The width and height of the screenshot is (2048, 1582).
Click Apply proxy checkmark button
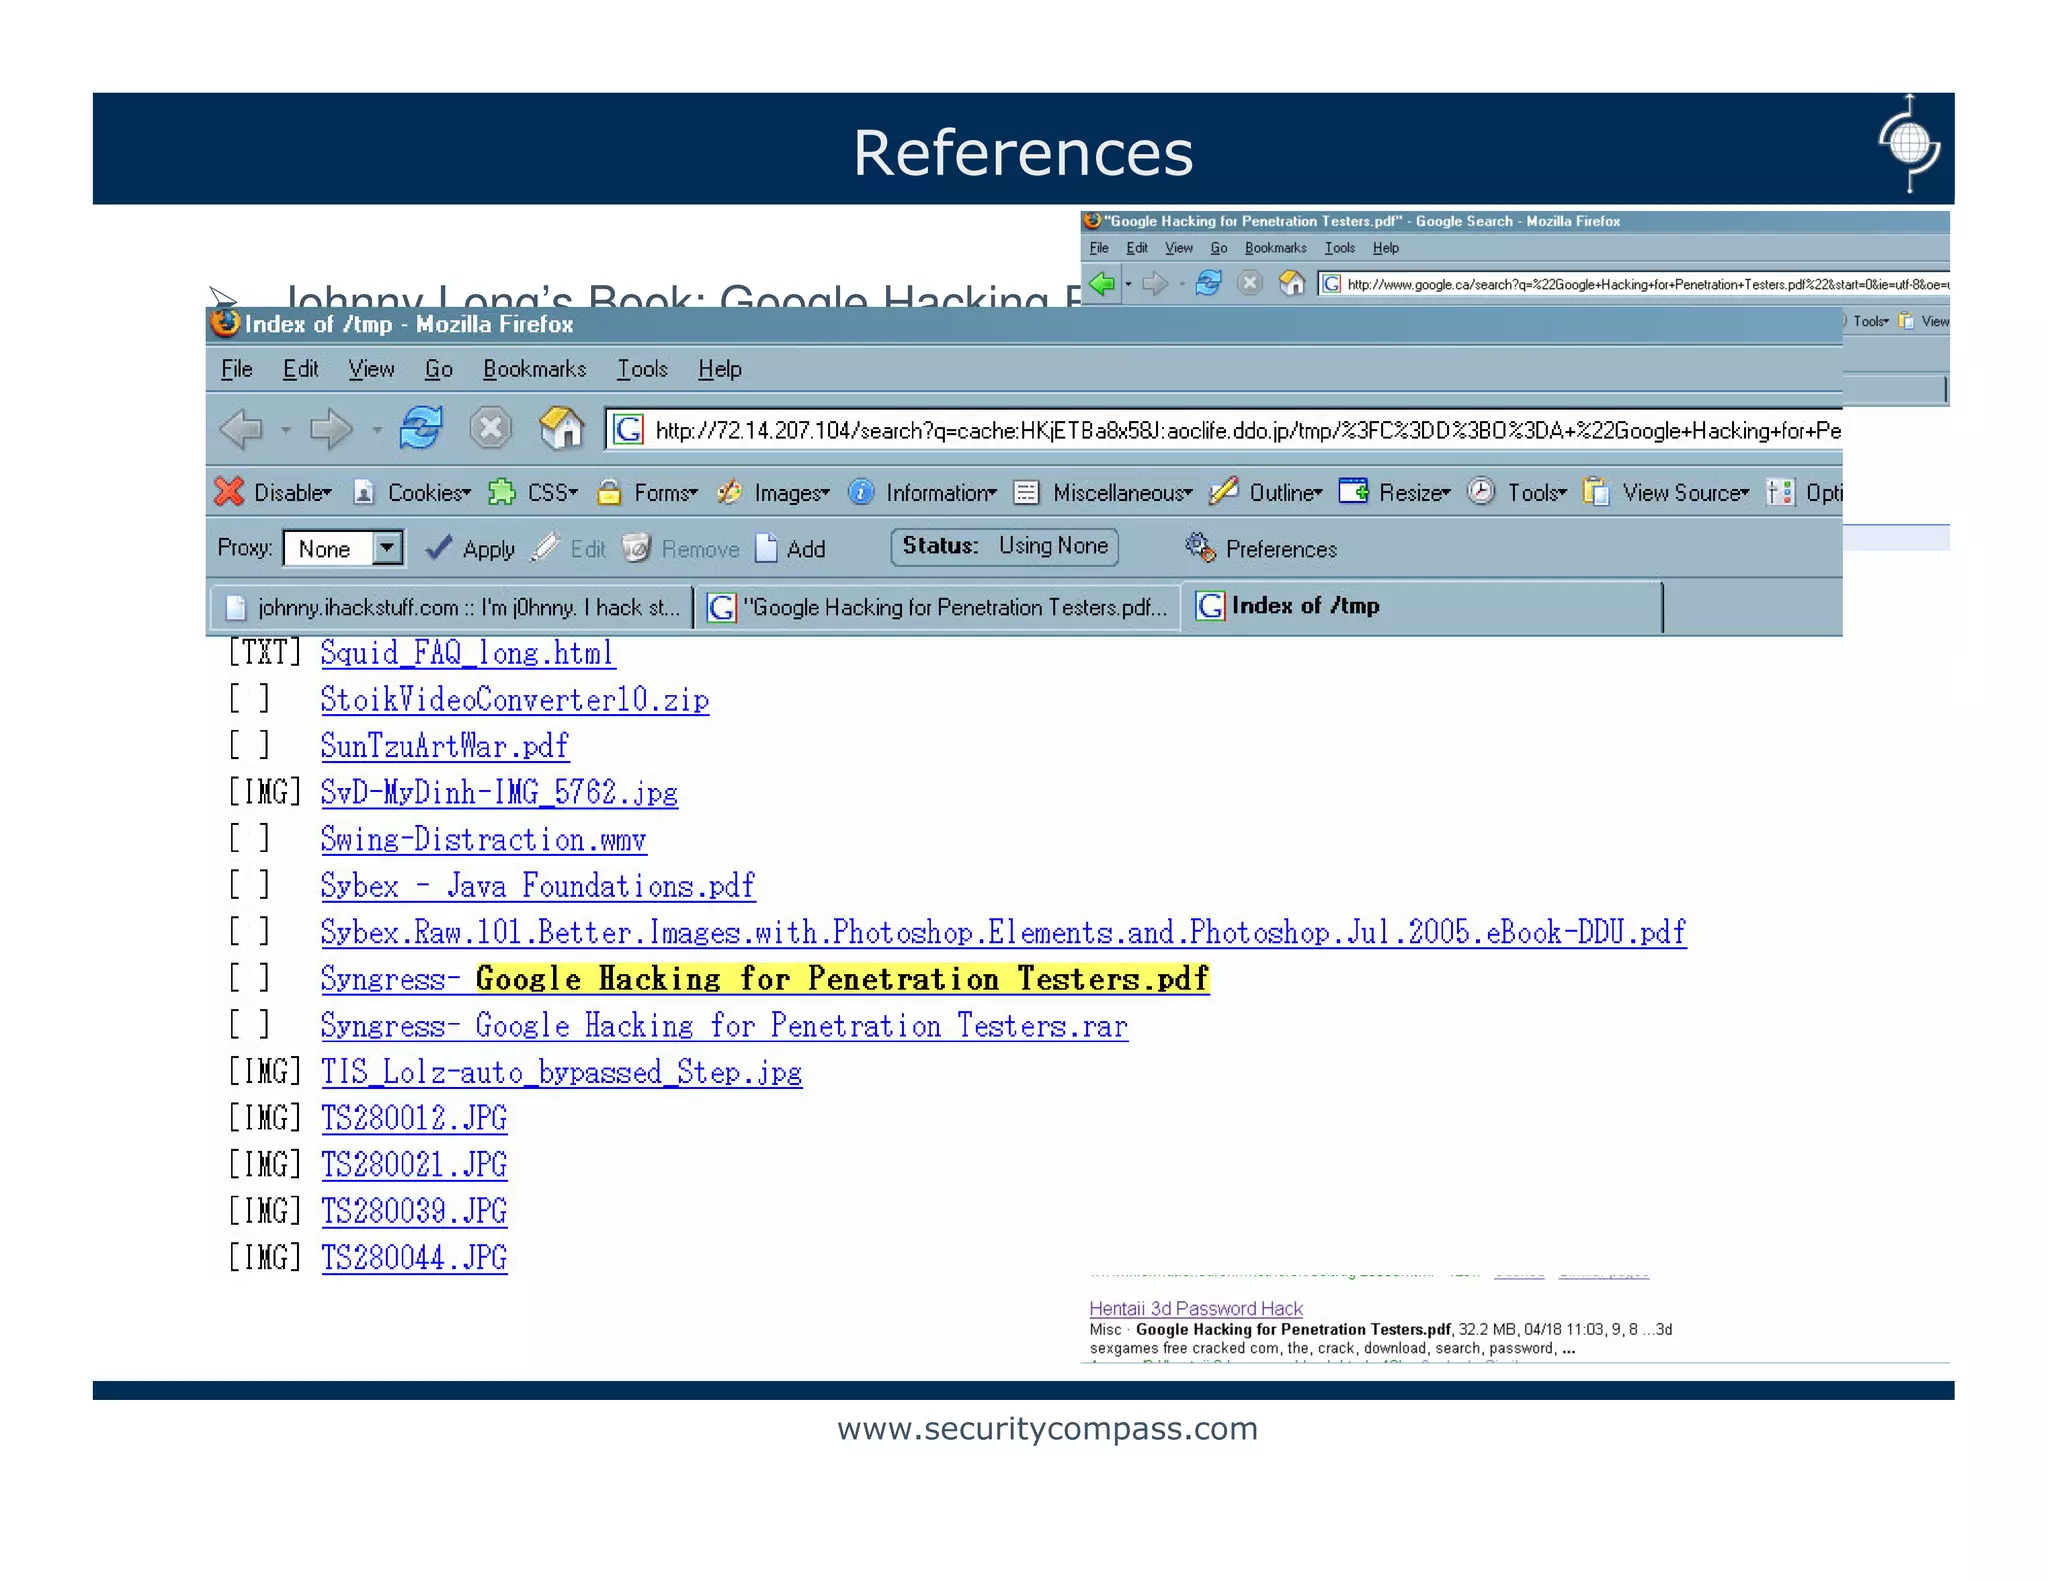(x=470, y=548)
